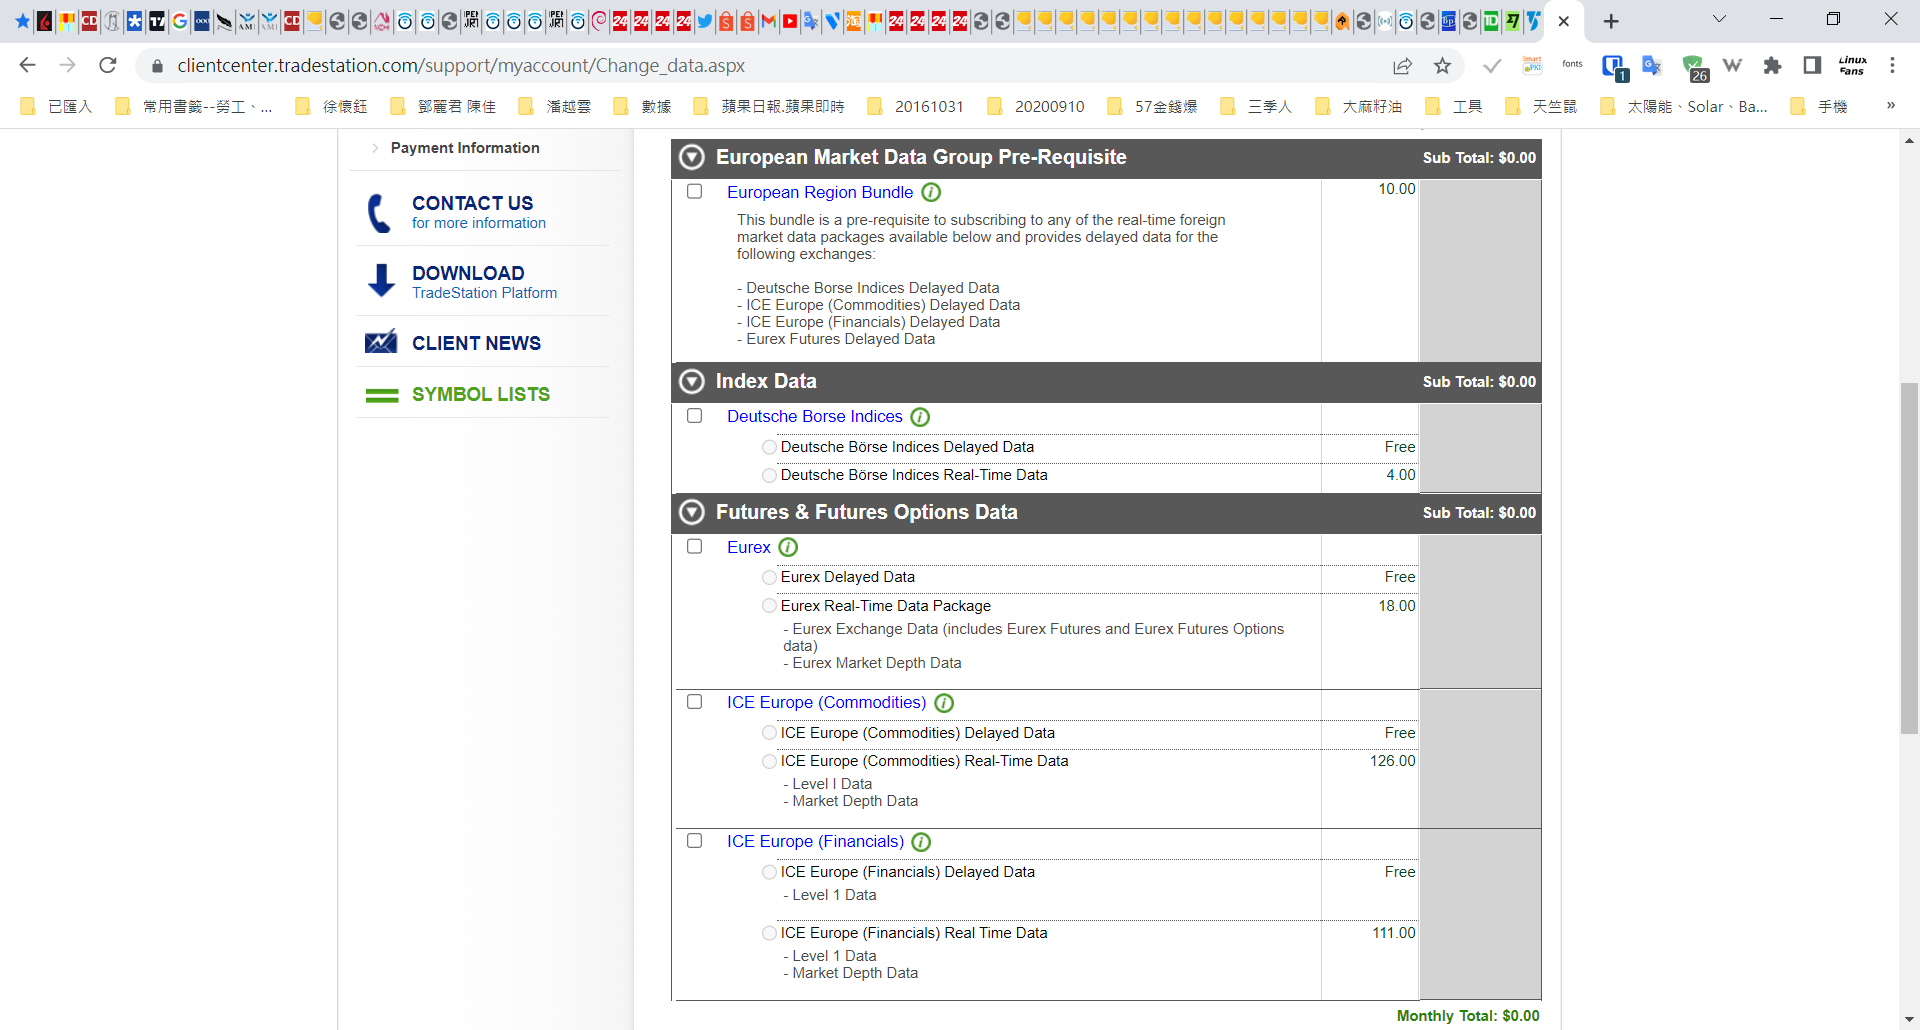This screenshot has height=1030, width=1920.
Task: Open the 三季人 bookmark folder
Action: point(1257,106)
